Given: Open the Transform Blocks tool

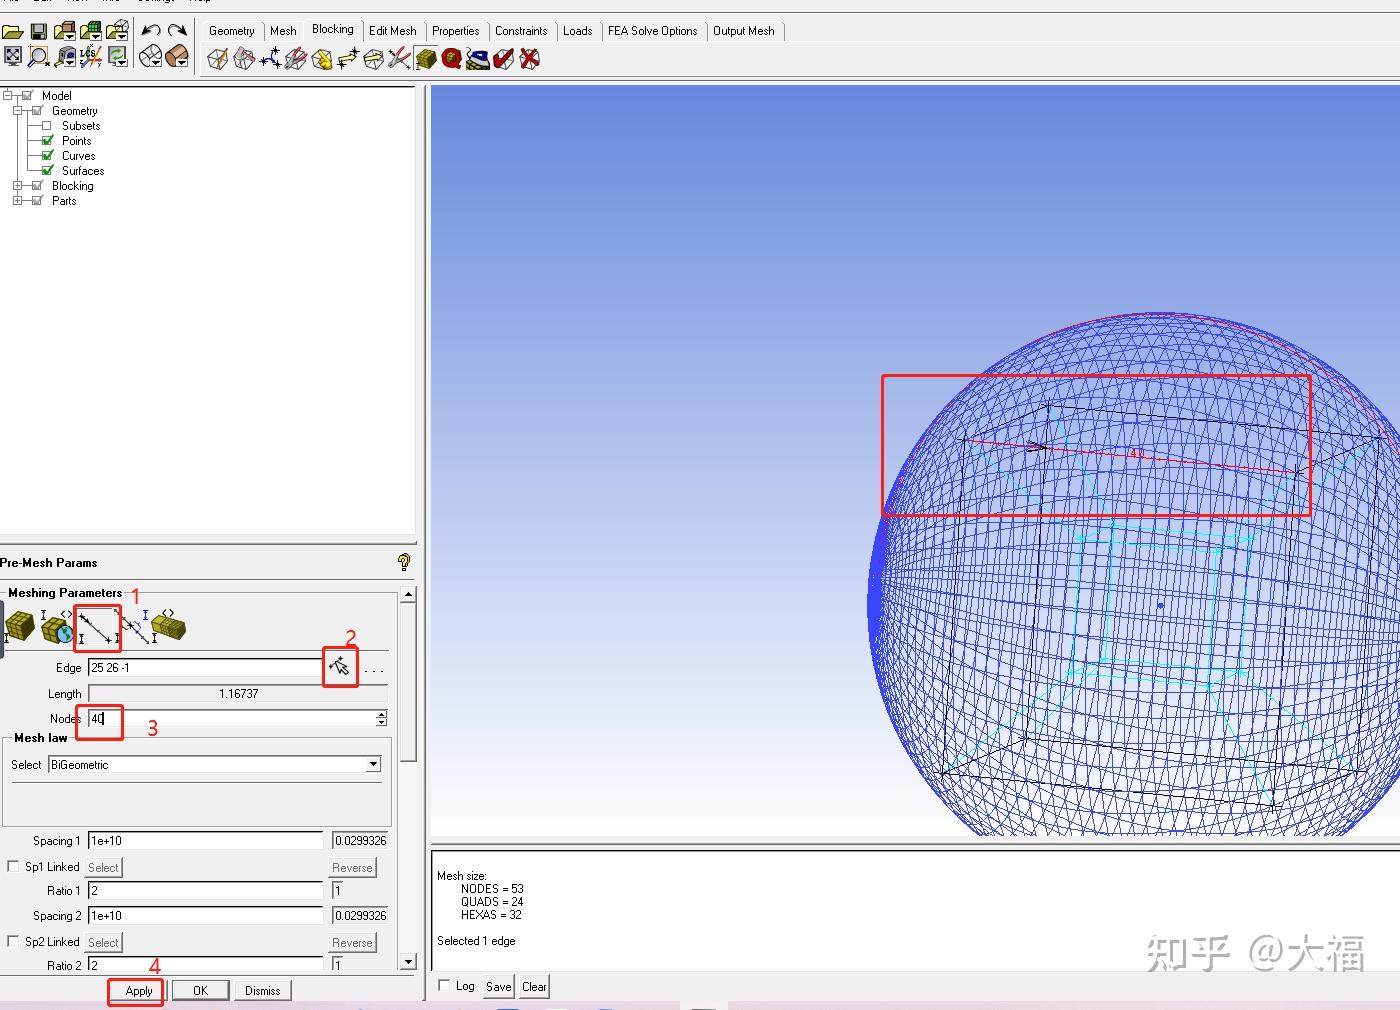Looking at the screenshot, I should (x=373, y=60).
